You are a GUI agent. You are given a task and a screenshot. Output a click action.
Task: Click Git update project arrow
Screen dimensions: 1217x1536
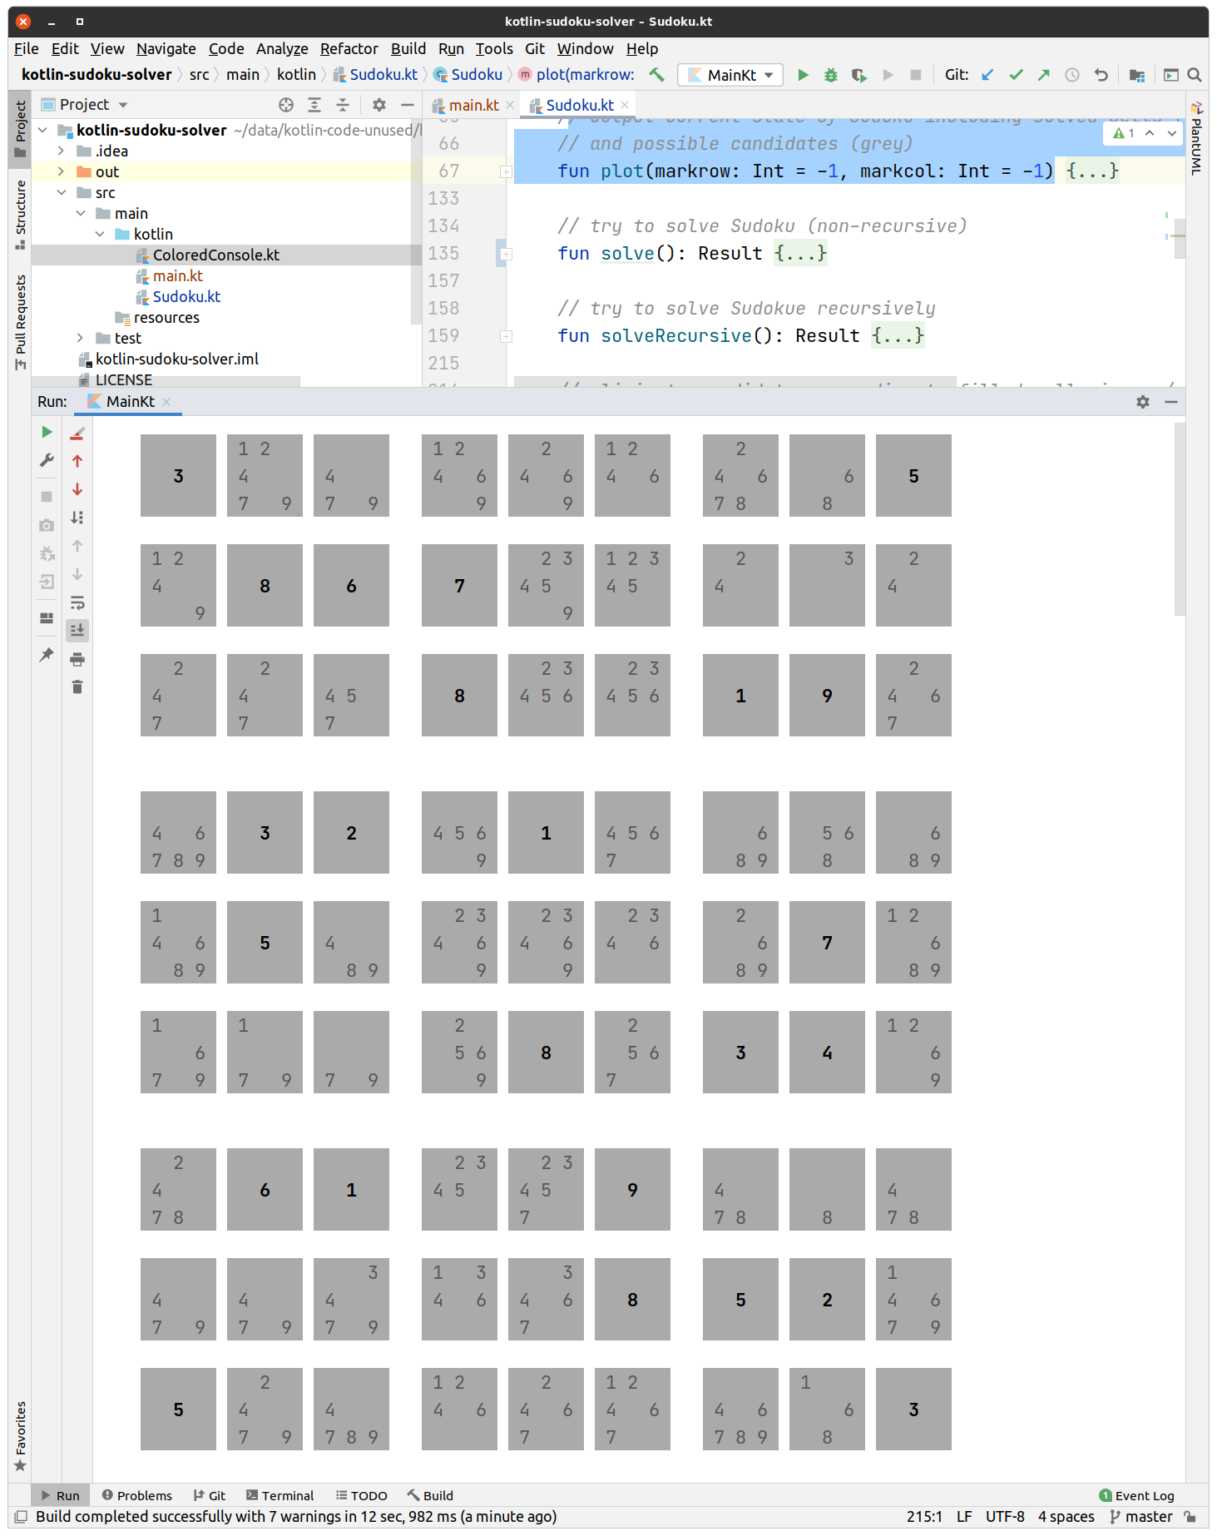(x=988, y=75)
